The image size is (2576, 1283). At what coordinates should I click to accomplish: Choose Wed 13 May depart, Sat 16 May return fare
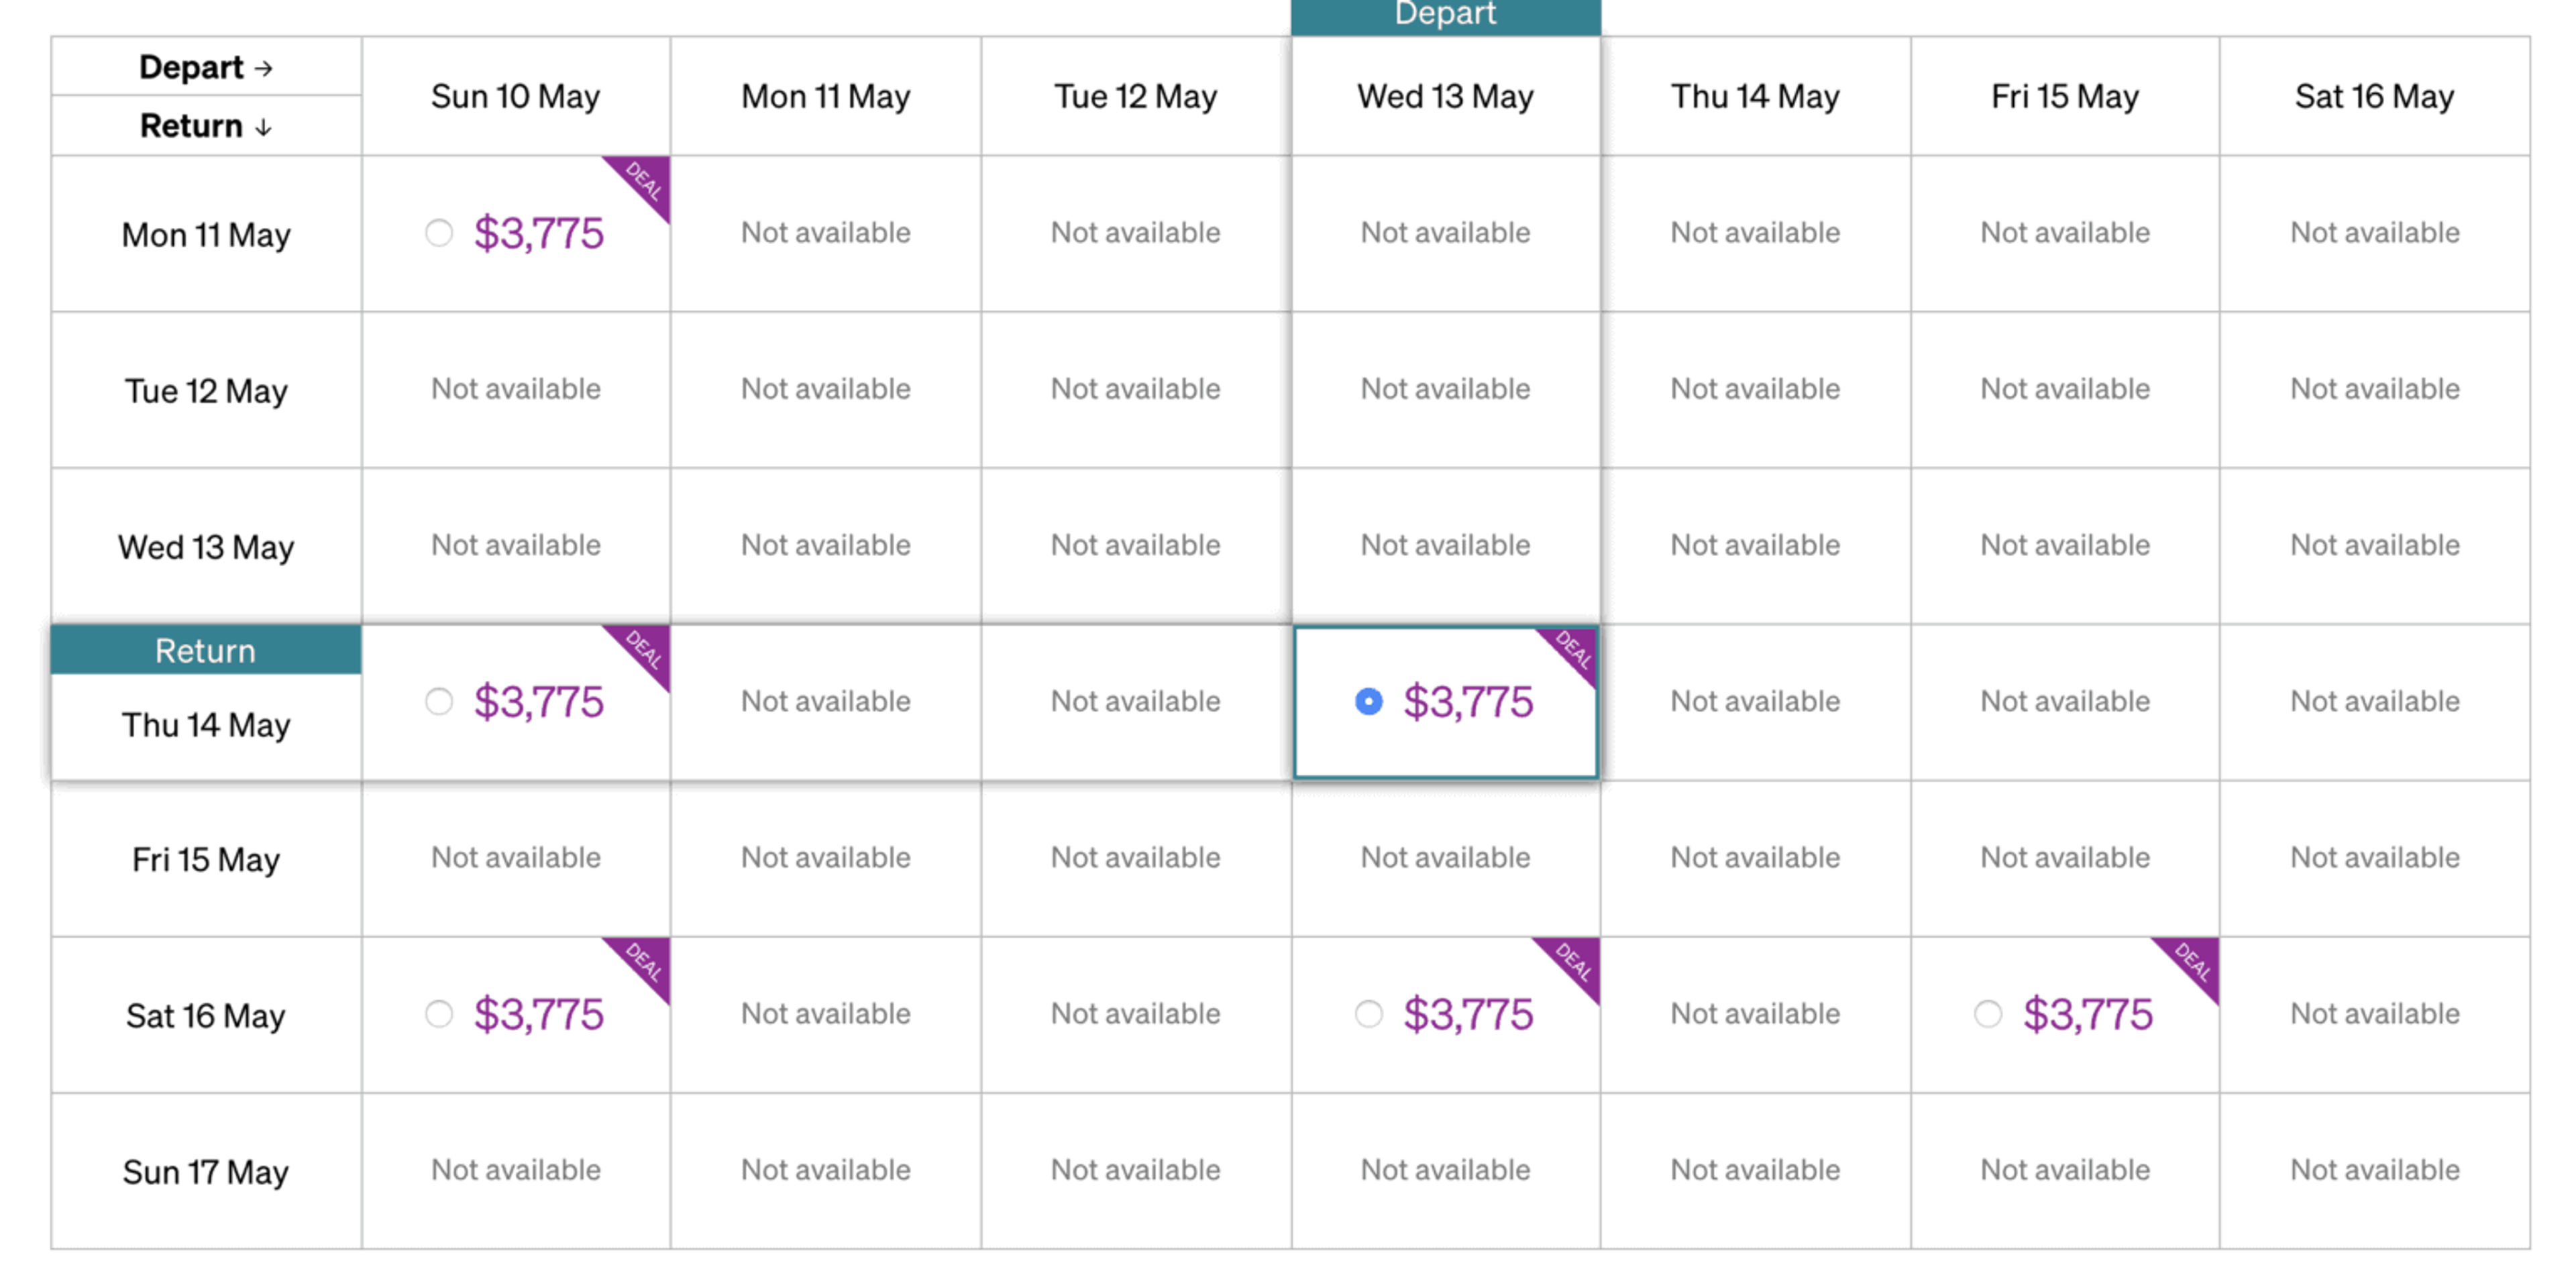point(1368,1014)
